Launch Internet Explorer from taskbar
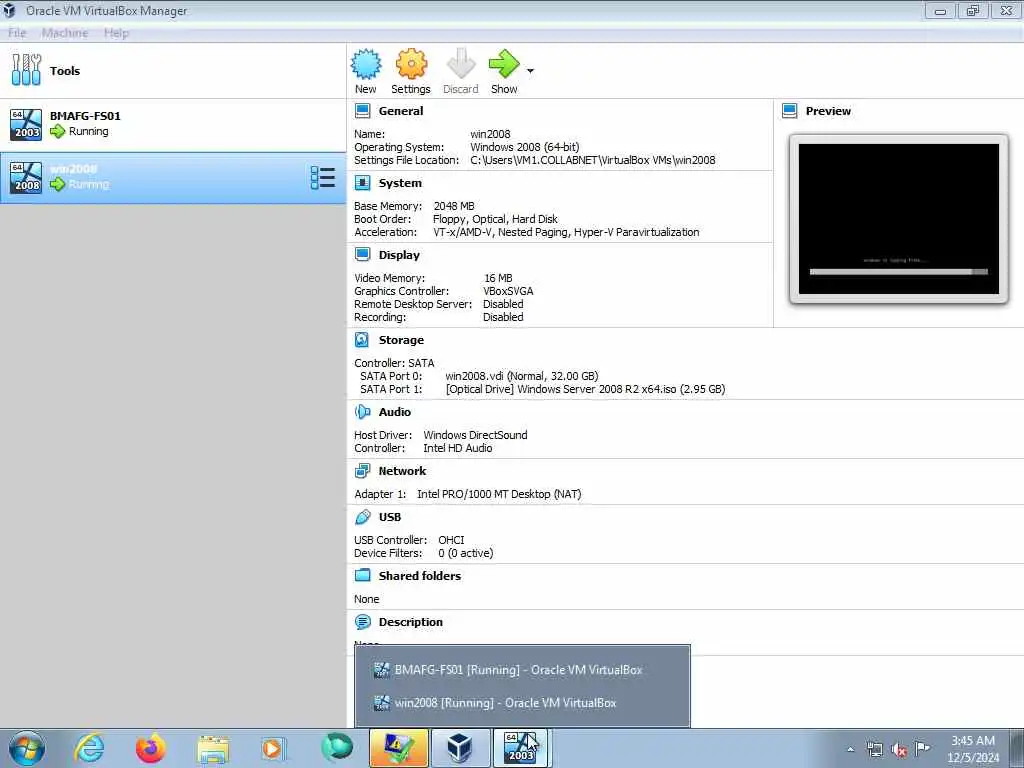The image size is (1024, 768). 88,748
